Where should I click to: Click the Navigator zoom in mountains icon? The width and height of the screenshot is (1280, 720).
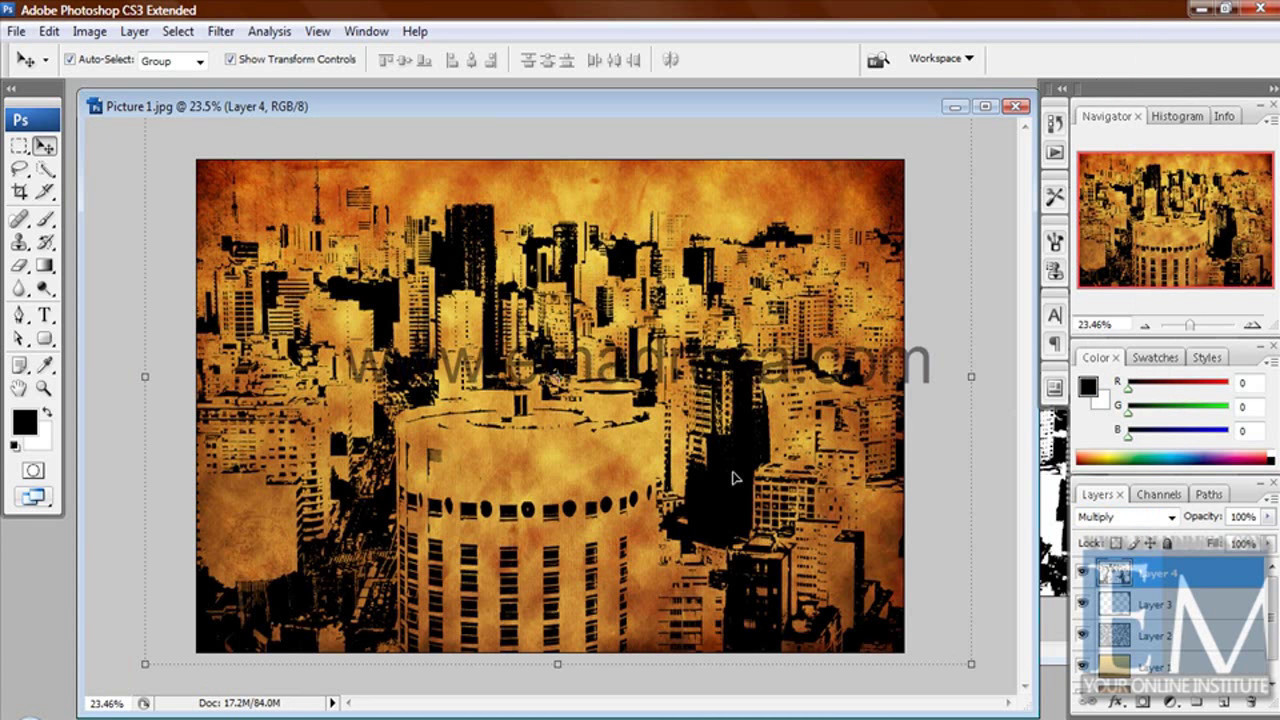[1252, 325]
